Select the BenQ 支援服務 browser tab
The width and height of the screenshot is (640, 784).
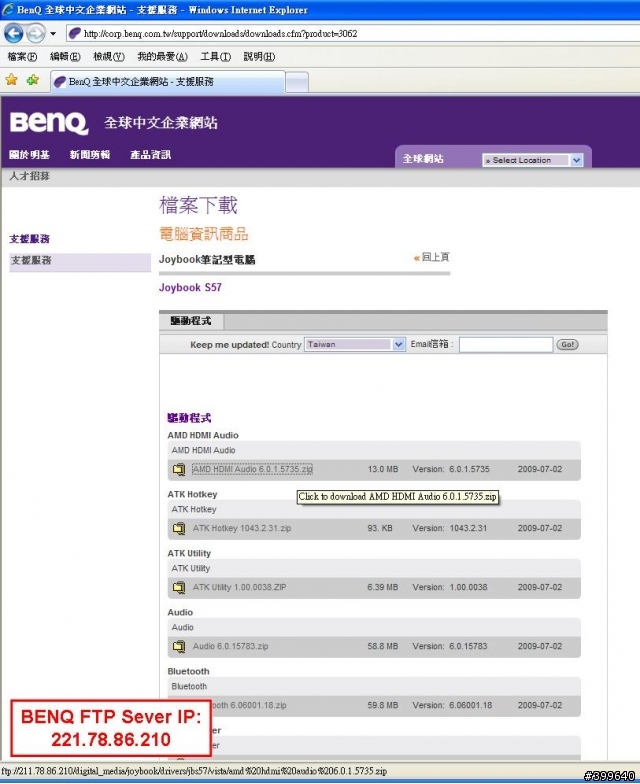(168, 82)
